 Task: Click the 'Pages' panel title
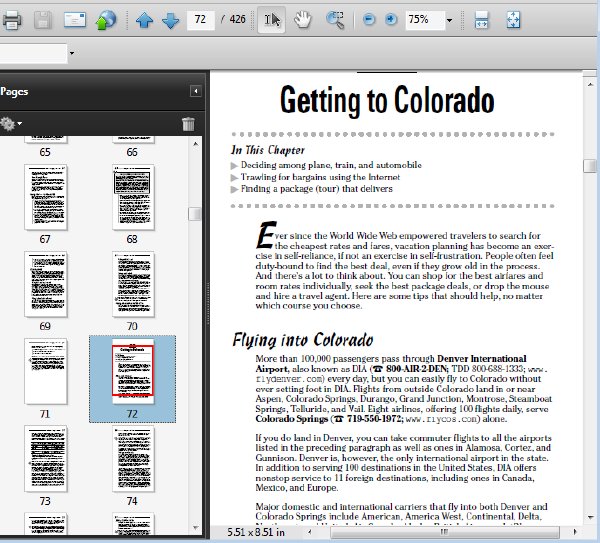click(14, 92)
